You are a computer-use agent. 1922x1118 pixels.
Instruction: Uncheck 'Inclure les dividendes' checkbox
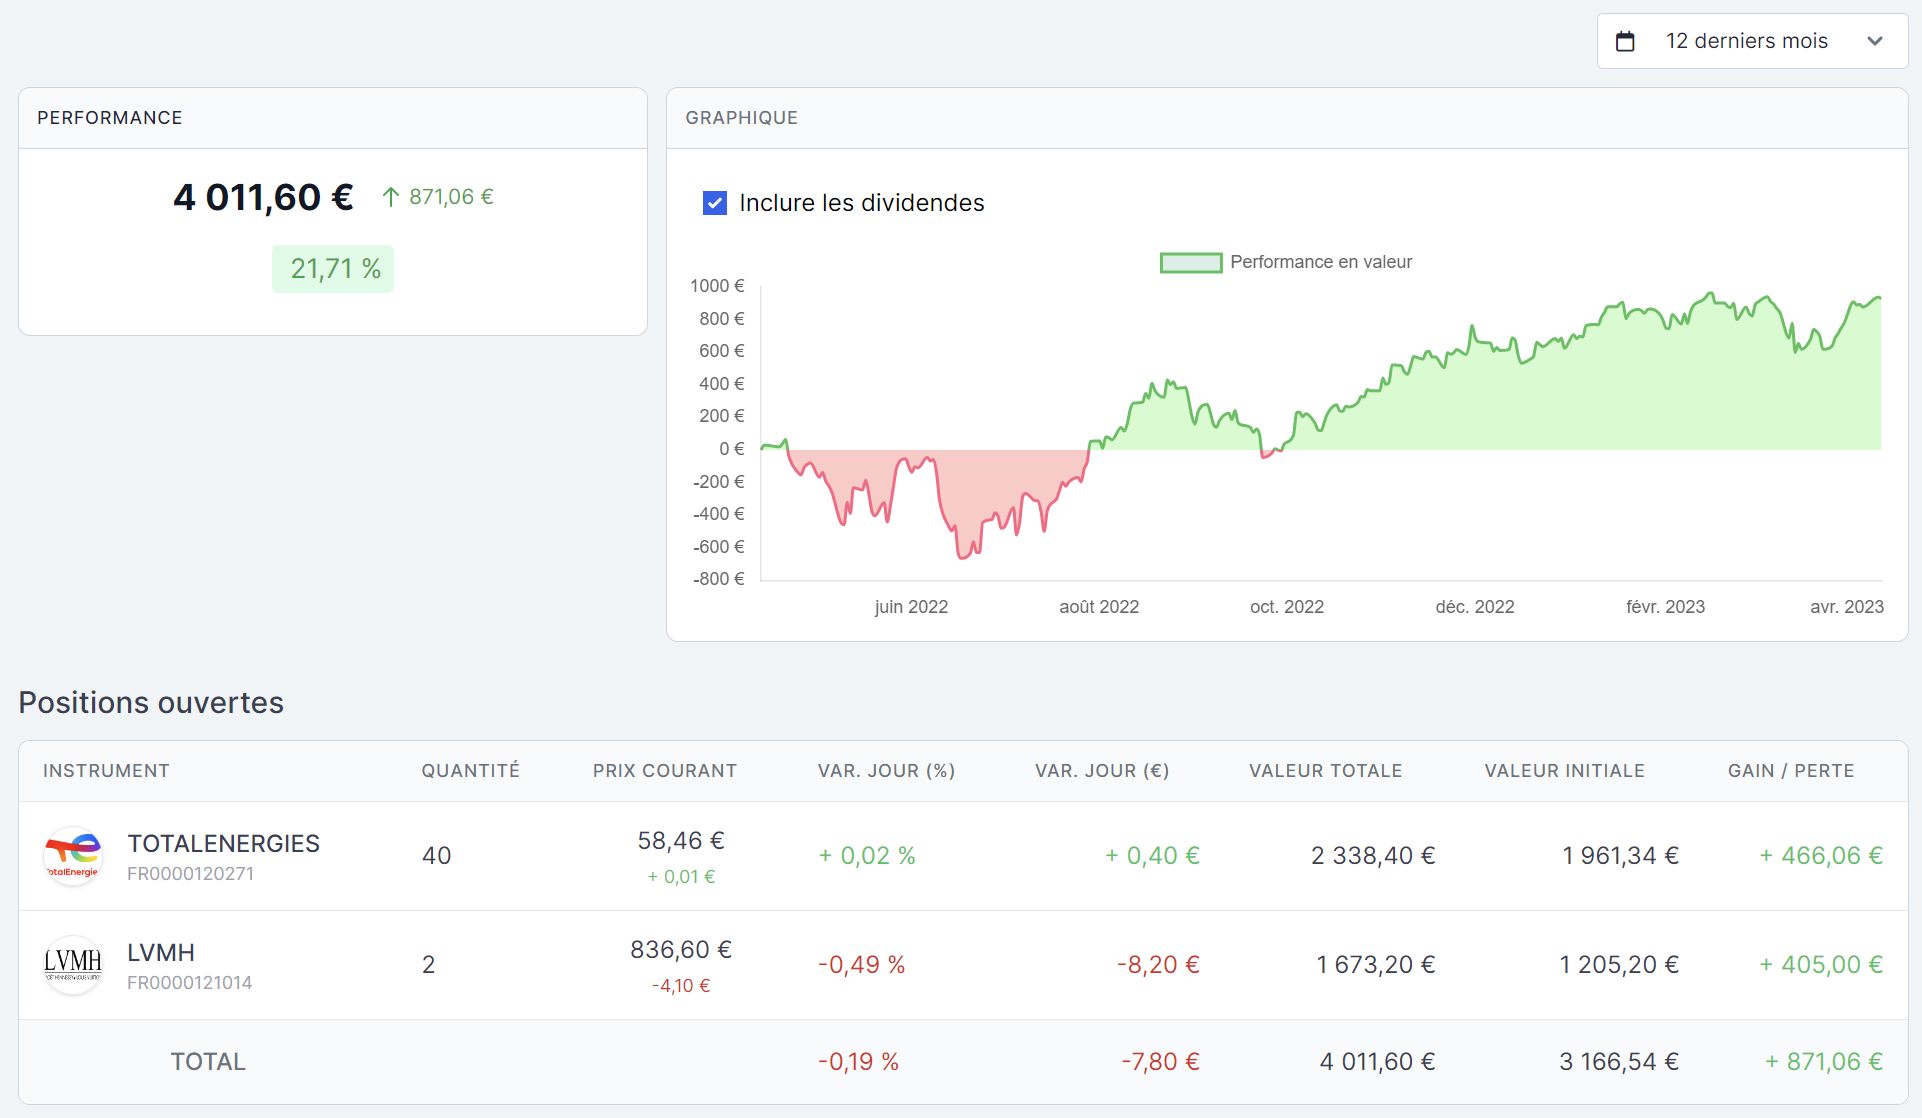point(715,203)
